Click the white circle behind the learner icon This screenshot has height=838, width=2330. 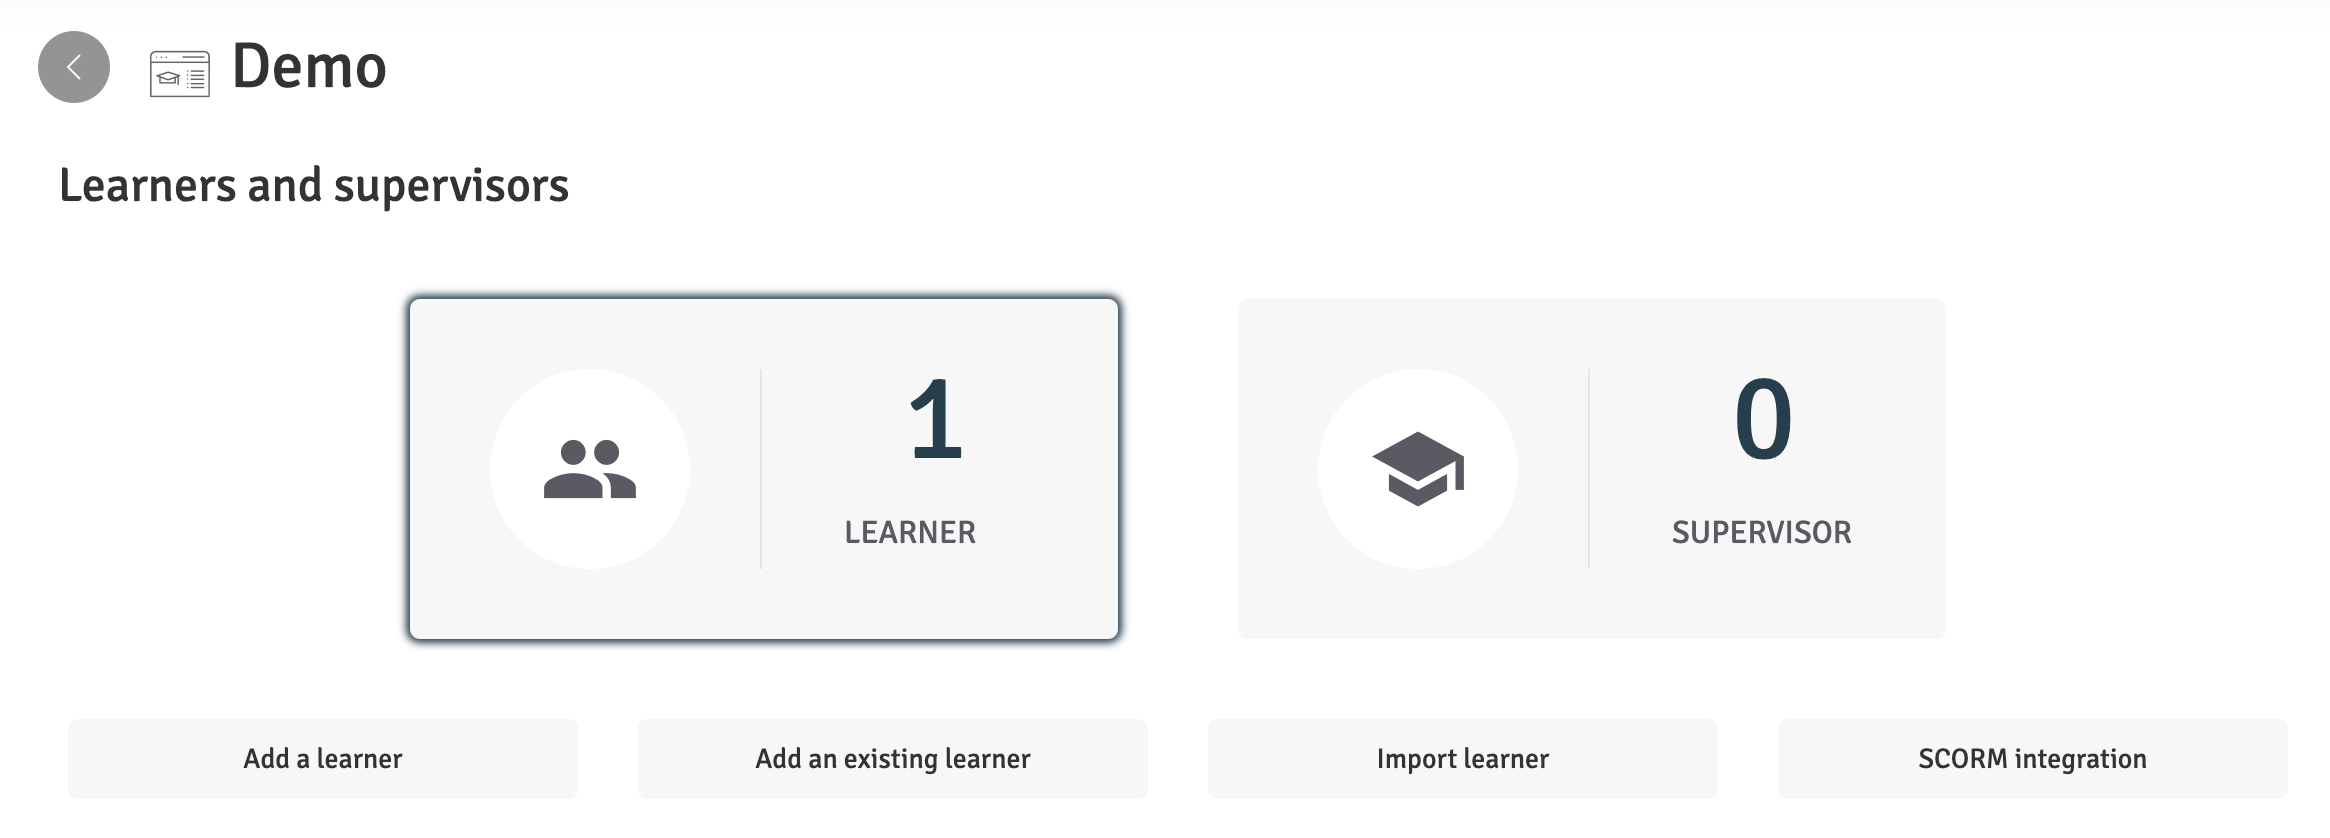[x=590, y=469]
